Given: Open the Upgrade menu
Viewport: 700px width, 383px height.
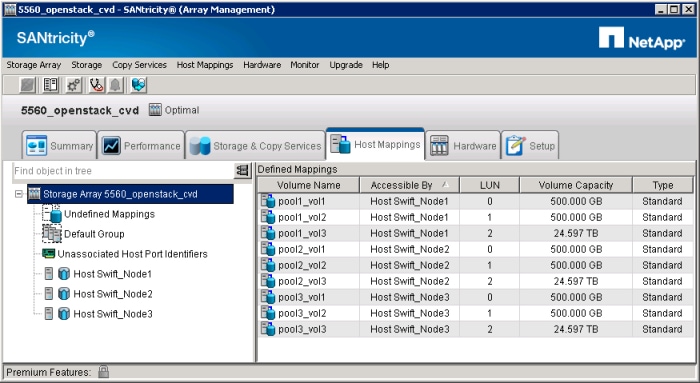Looking at the screenshot, I should [x=346, y=65].
